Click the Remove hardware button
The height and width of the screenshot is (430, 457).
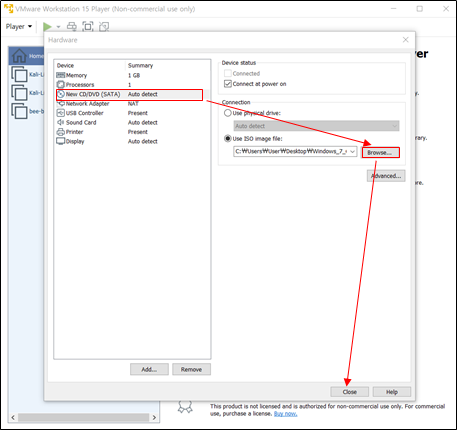tap(191, 369)
